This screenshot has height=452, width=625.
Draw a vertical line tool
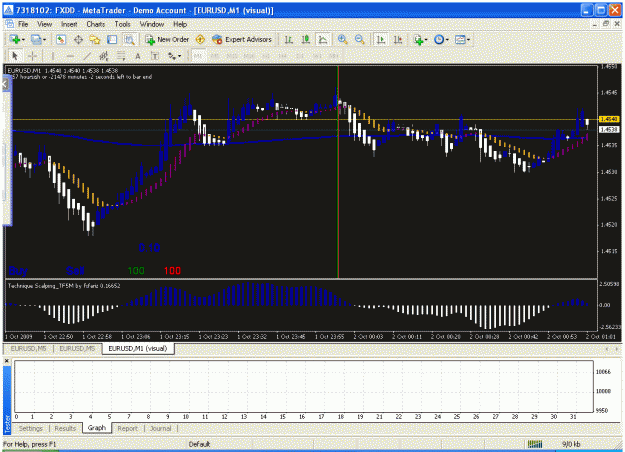[x=52, y=56]
